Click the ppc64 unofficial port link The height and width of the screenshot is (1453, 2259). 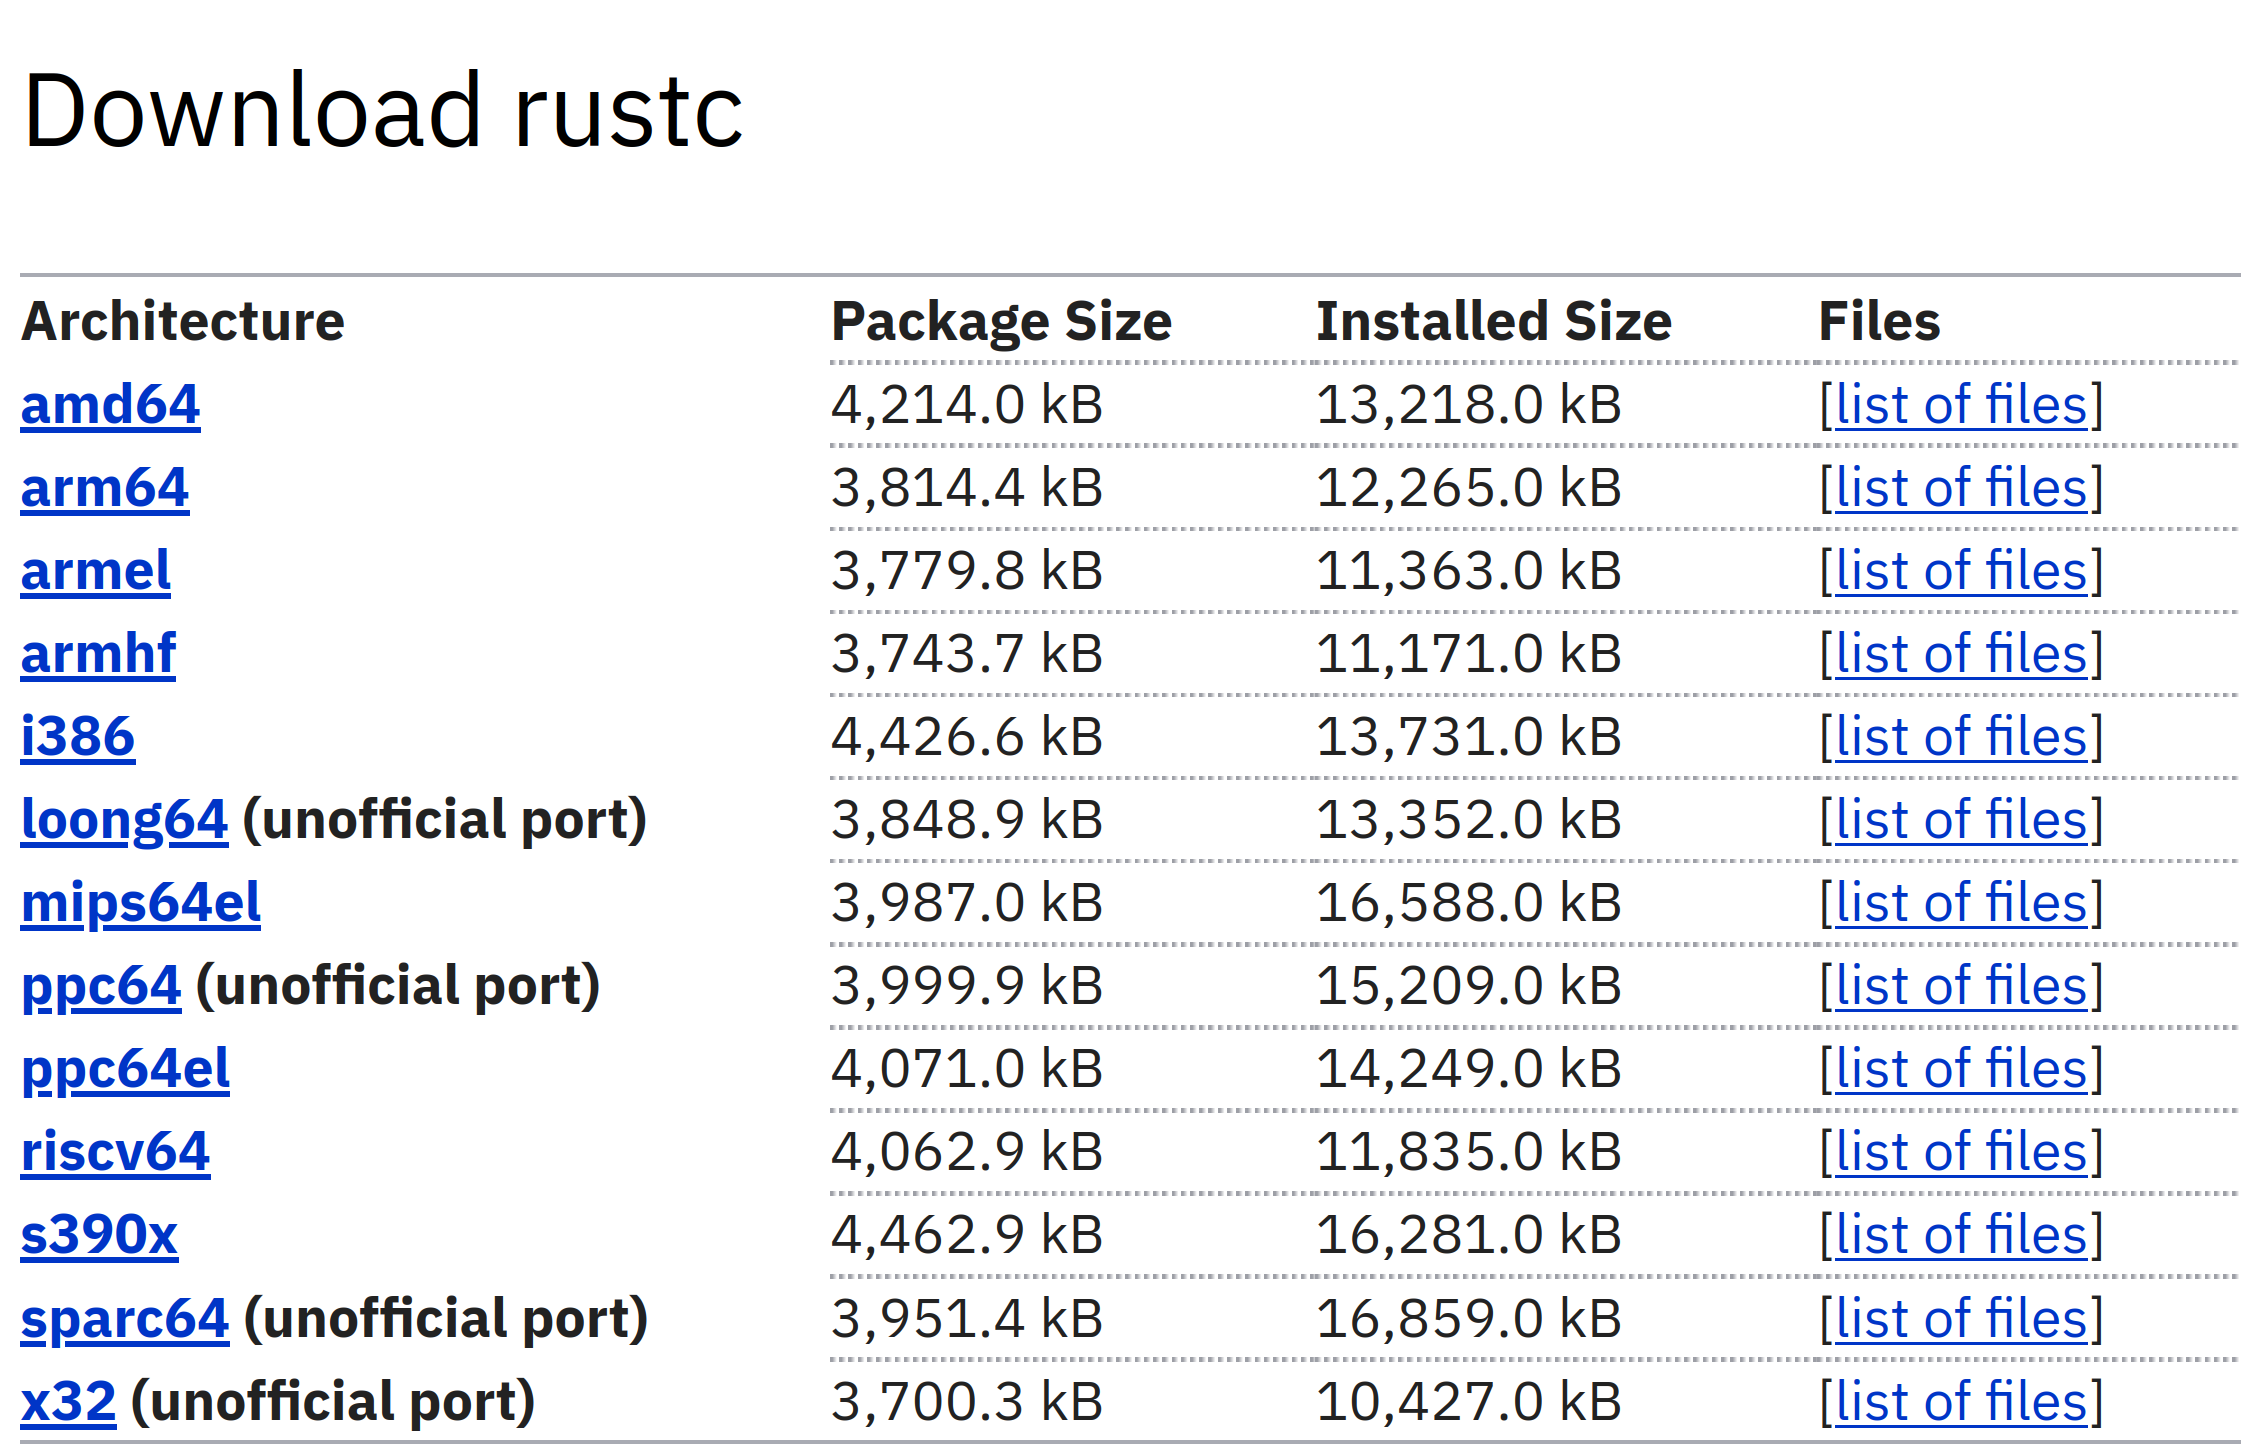click(x=101, y=987)
